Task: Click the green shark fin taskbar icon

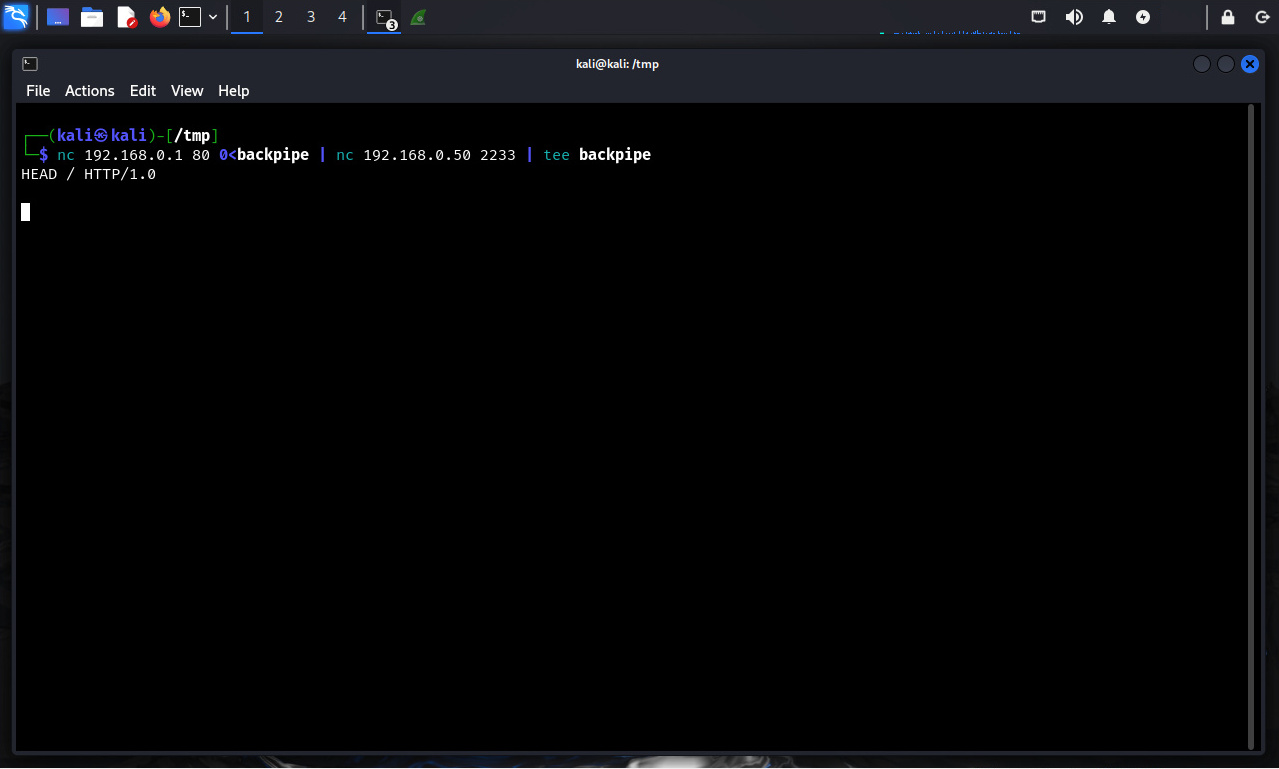Action: [418, 17]
